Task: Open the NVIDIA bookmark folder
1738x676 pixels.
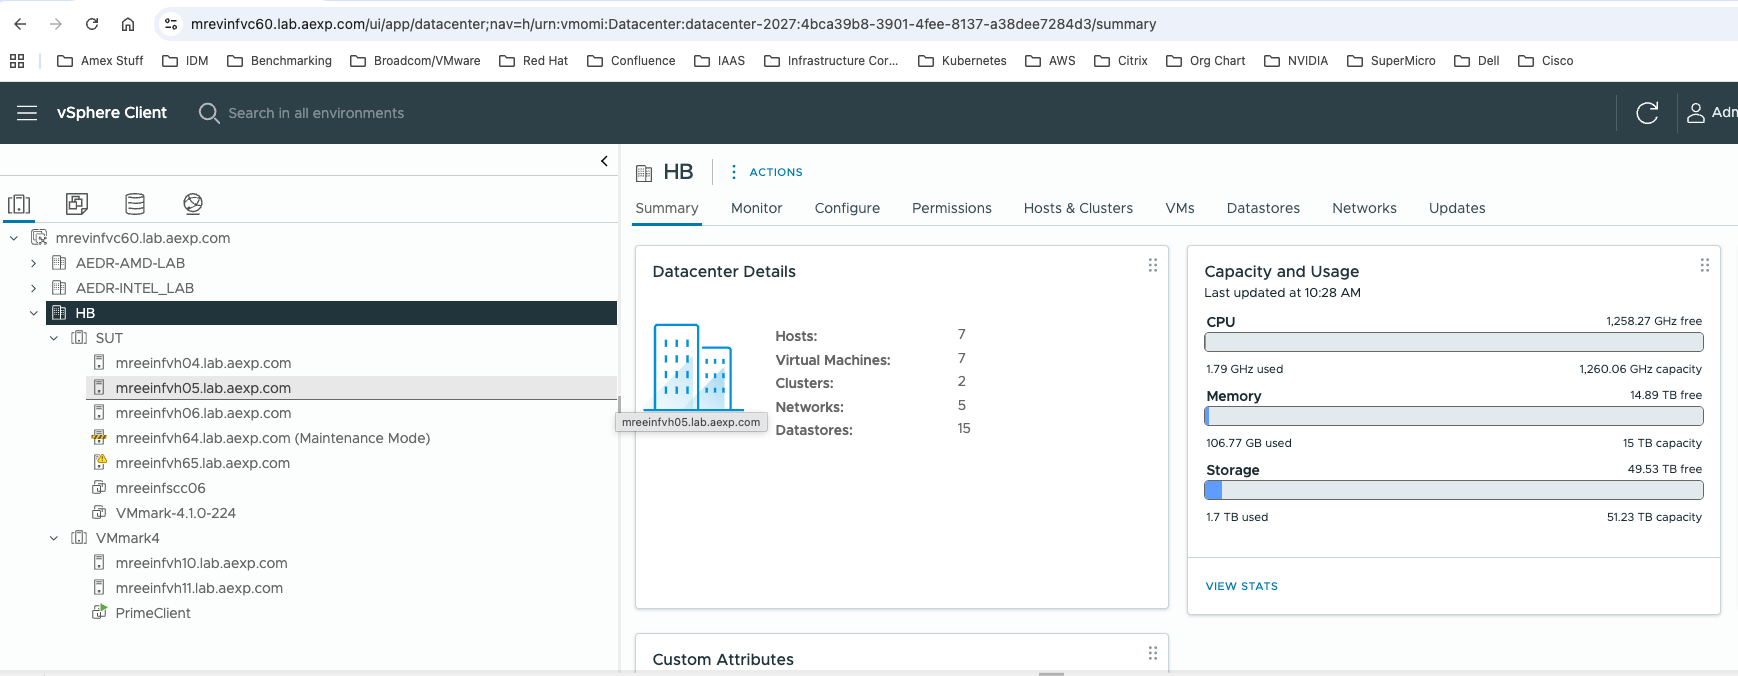Action: coord(1296,61)
